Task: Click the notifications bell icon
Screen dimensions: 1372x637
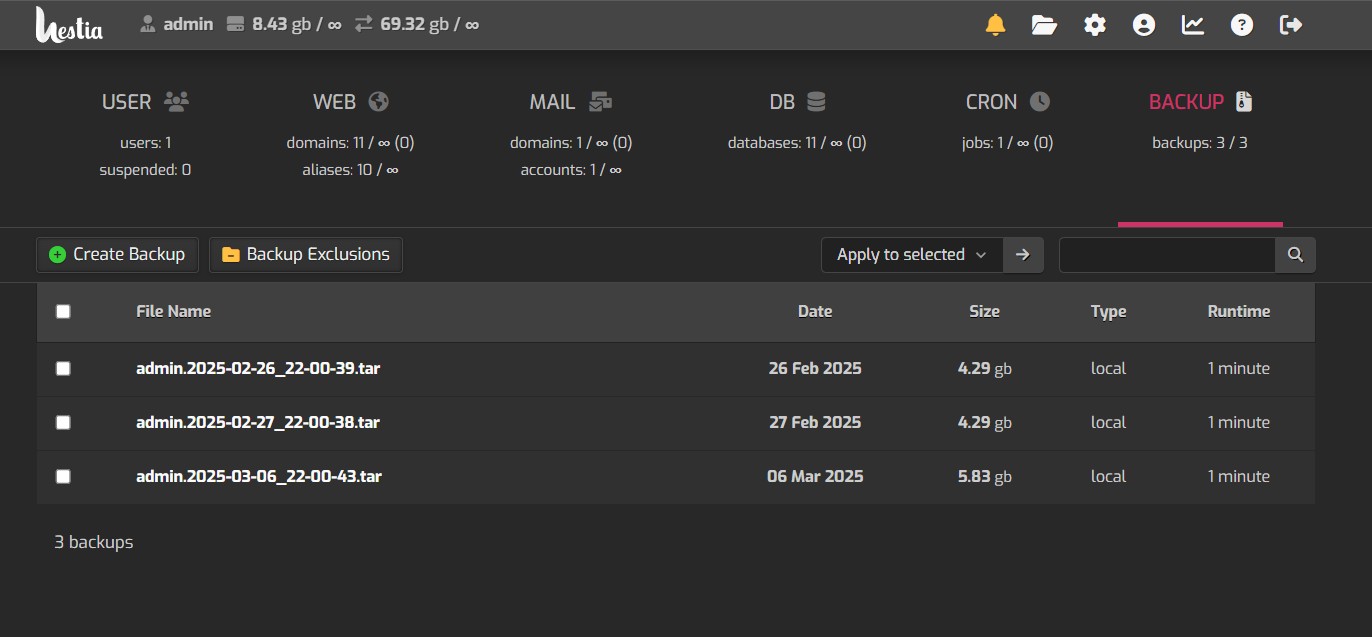Action: point(995,25)
